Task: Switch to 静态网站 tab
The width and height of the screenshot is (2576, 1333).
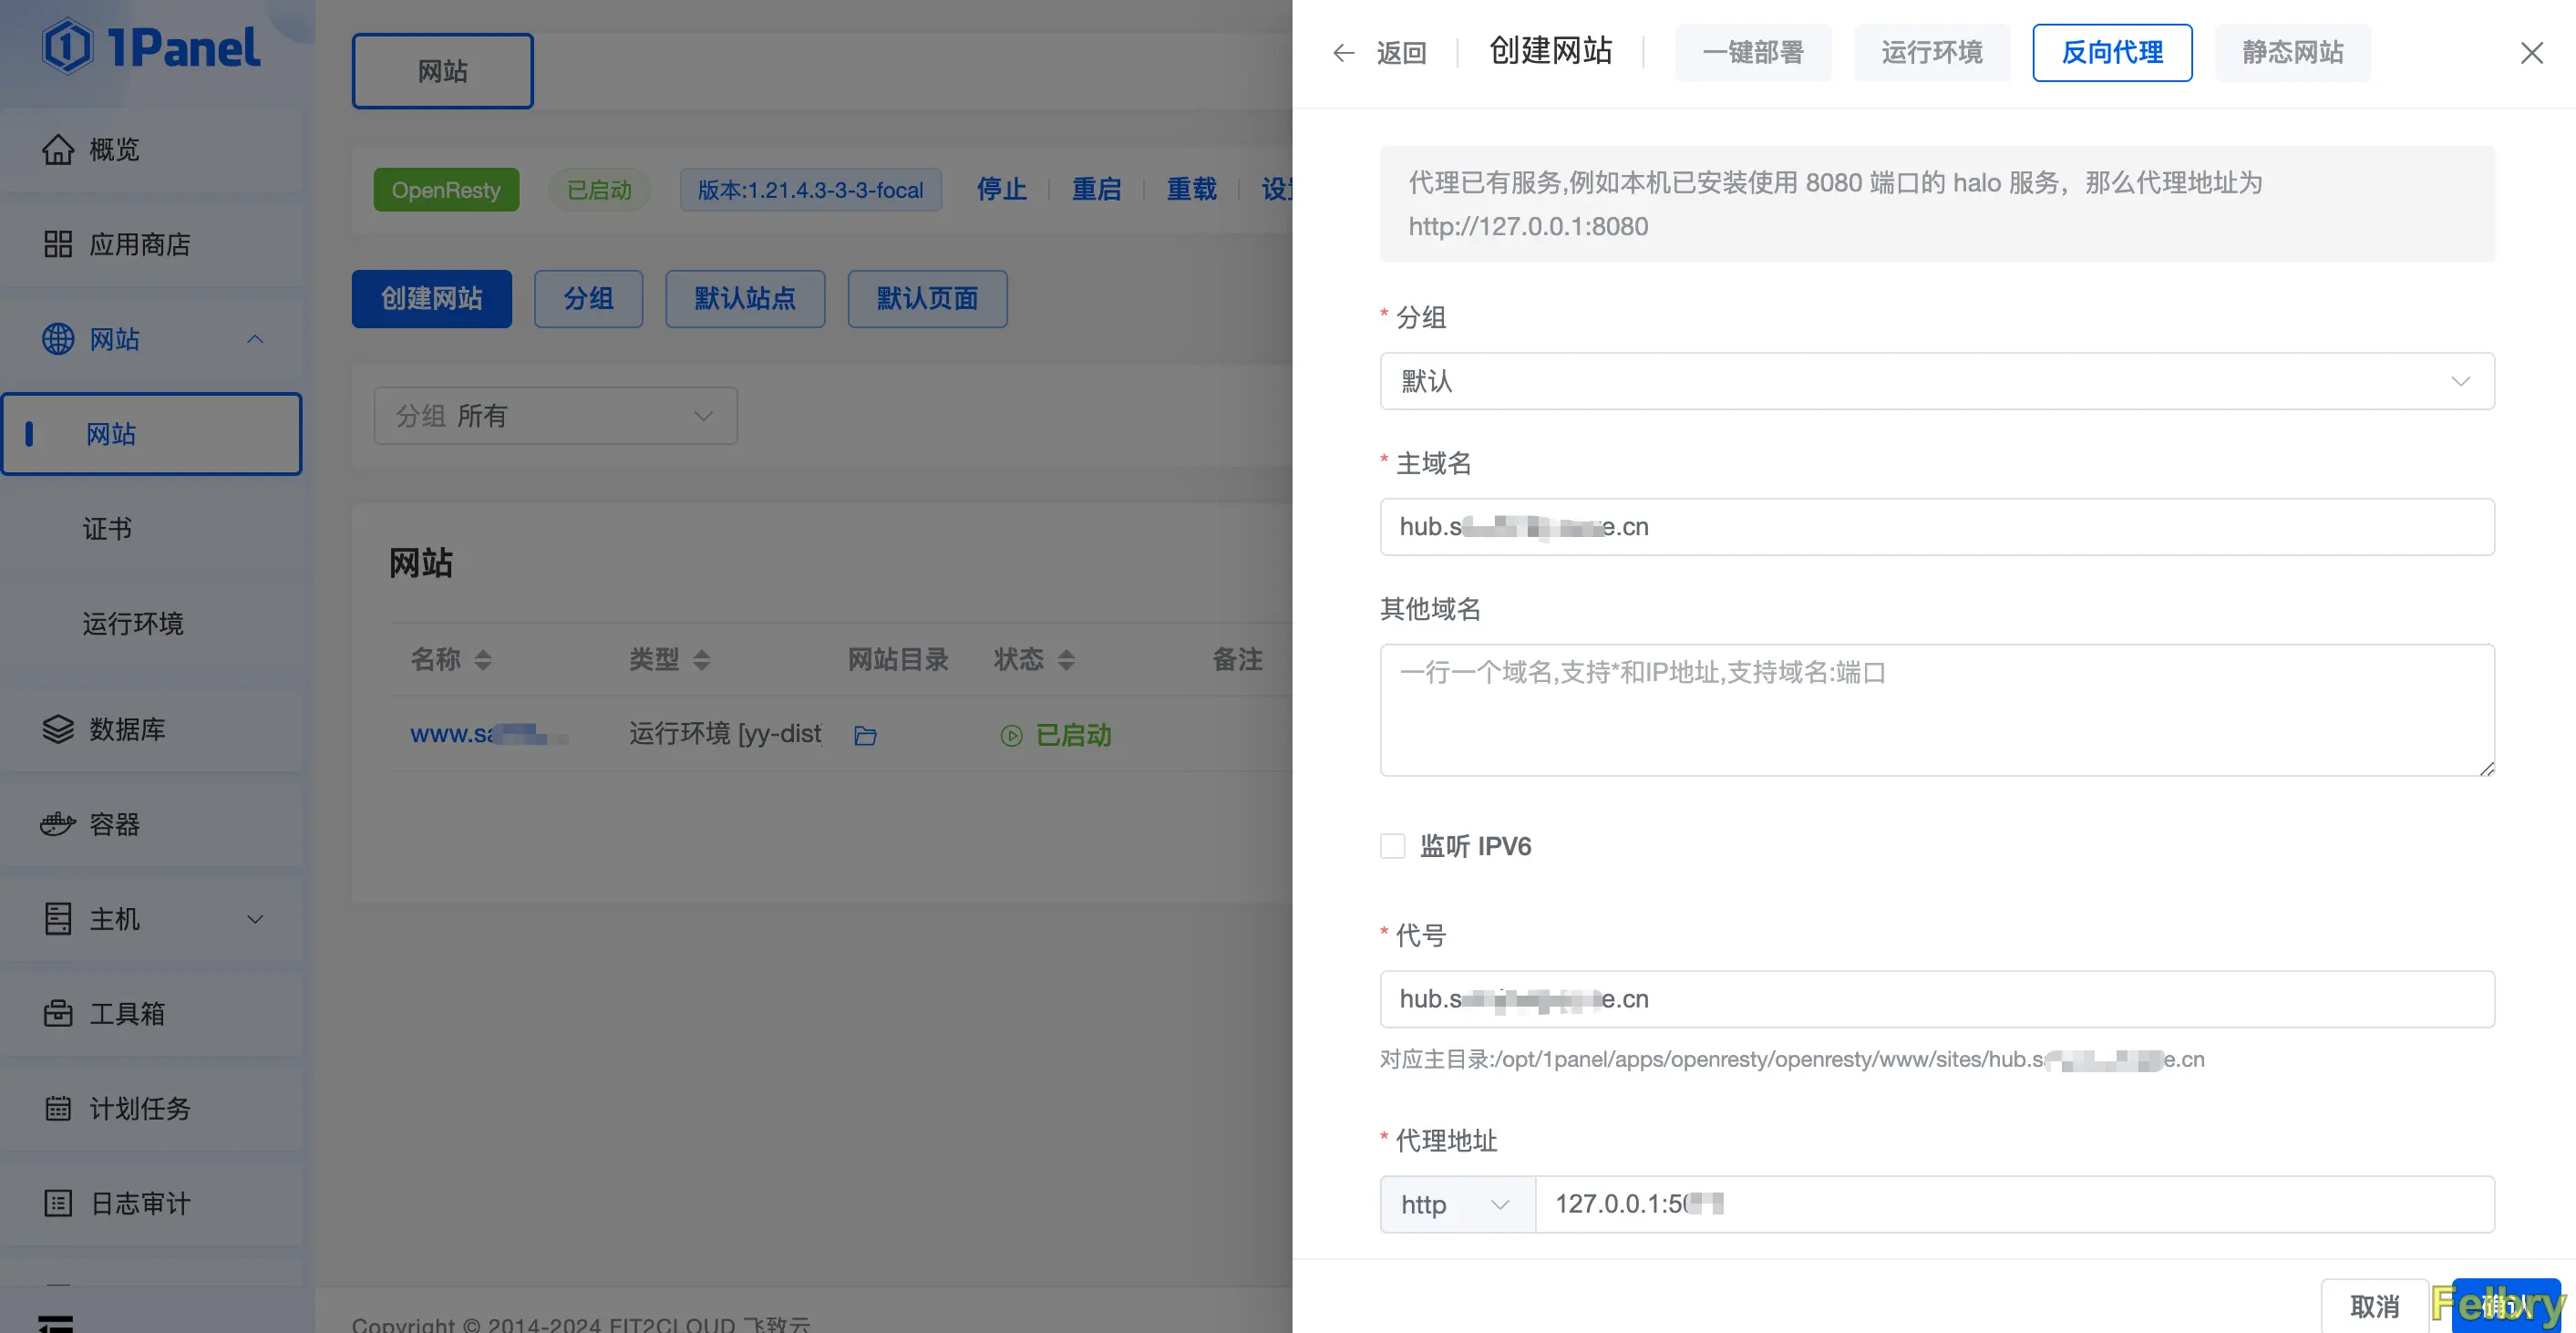Action: [x=2292, y=53]
